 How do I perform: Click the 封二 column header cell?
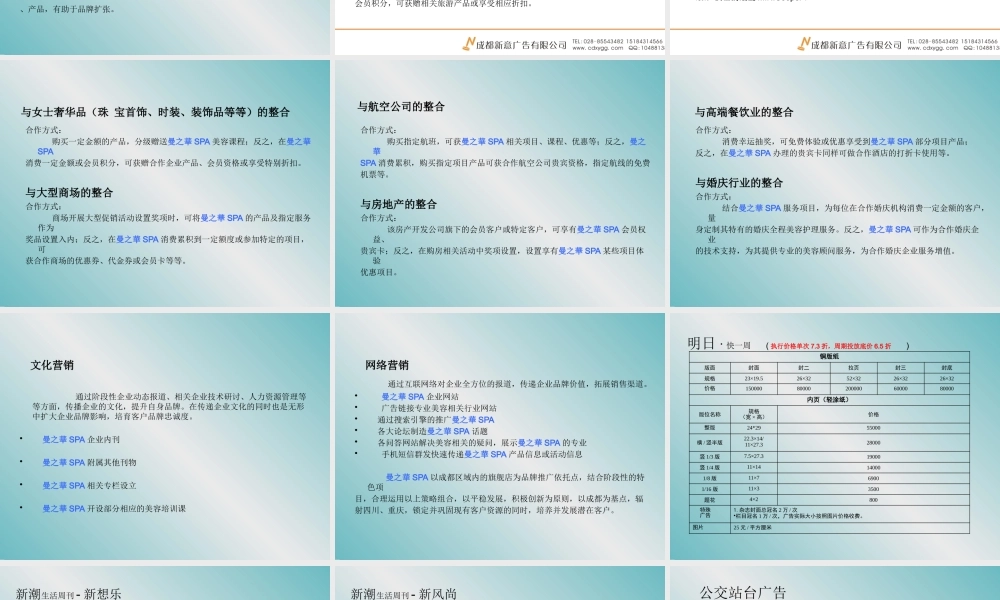click(804, 367)
